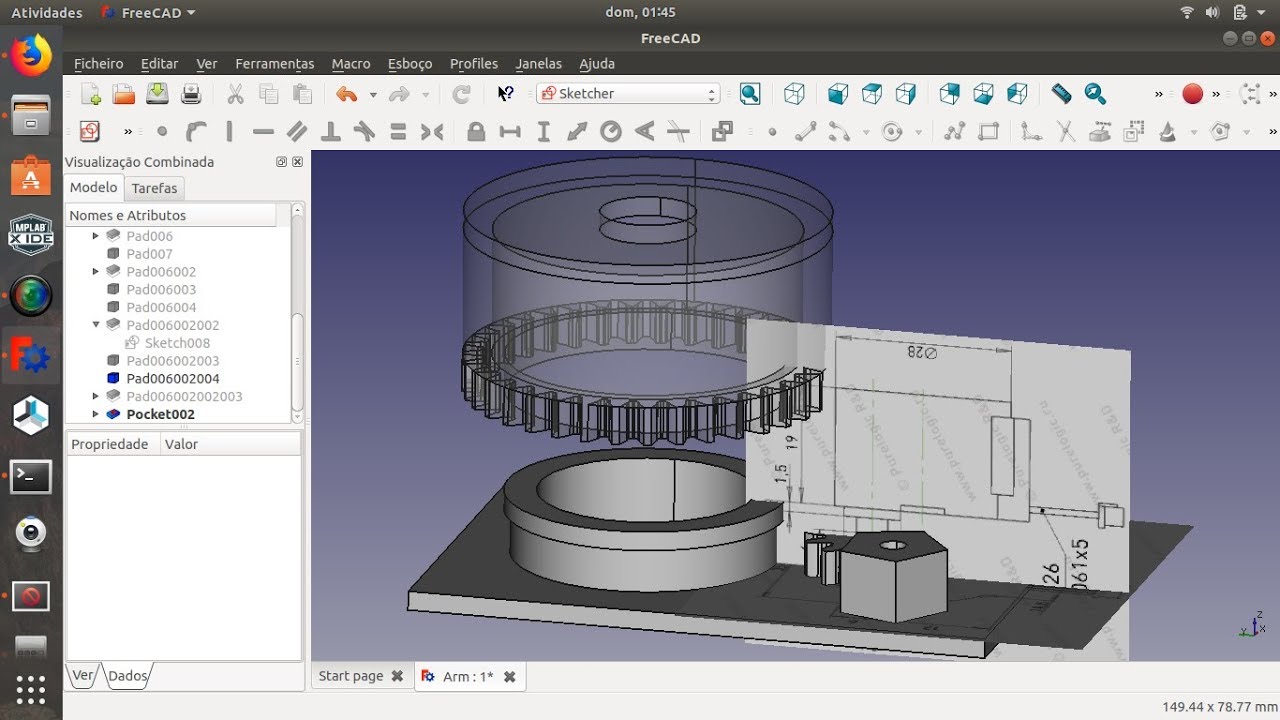Click the Measure distance ruler icon
The image size is (1280, 720).
point(1061,94)
